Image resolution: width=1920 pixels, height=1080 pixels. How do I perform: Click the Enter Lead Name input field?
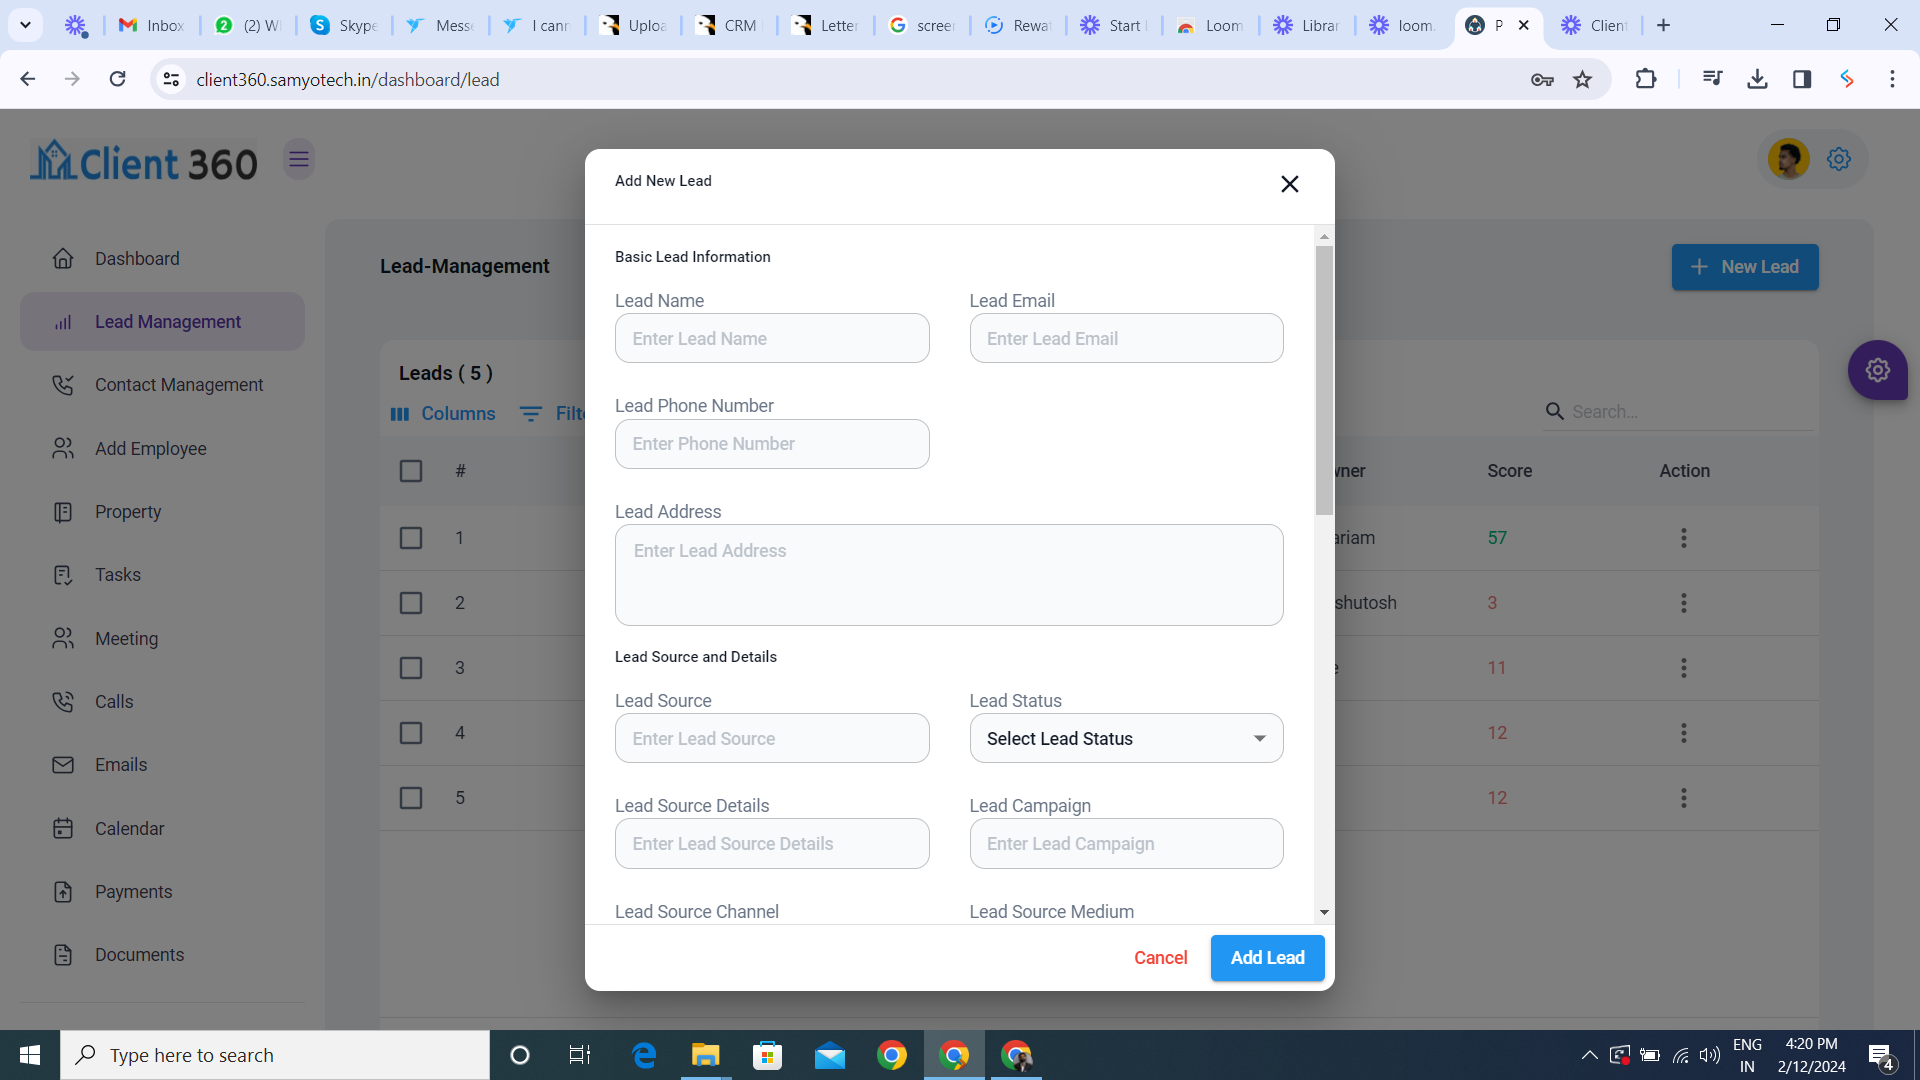[x=772, y=338]
